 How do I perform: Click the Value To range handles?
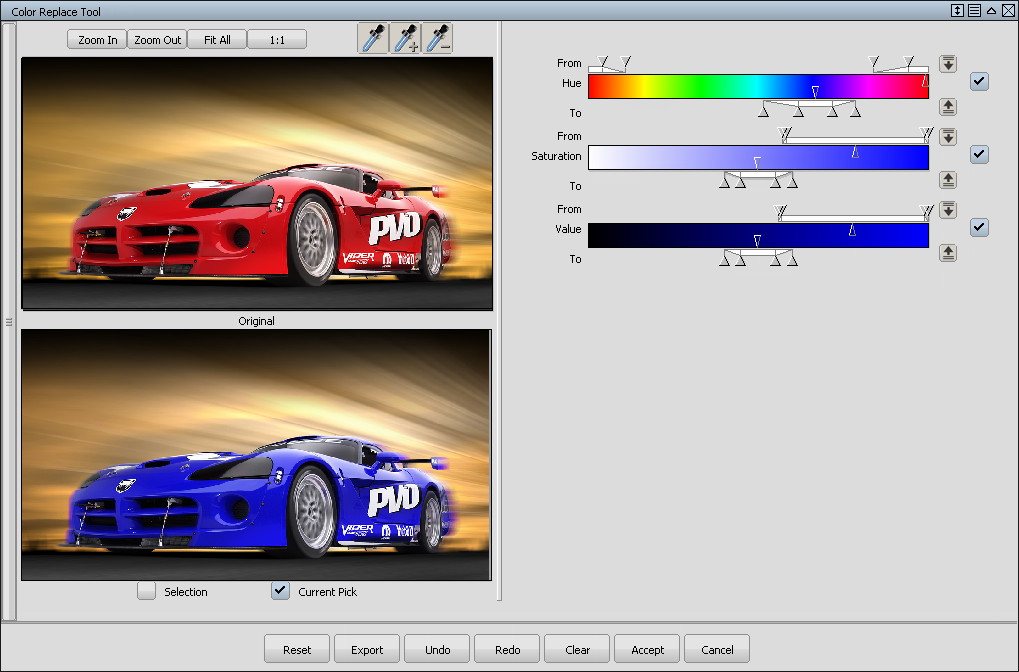click(758, 258)
